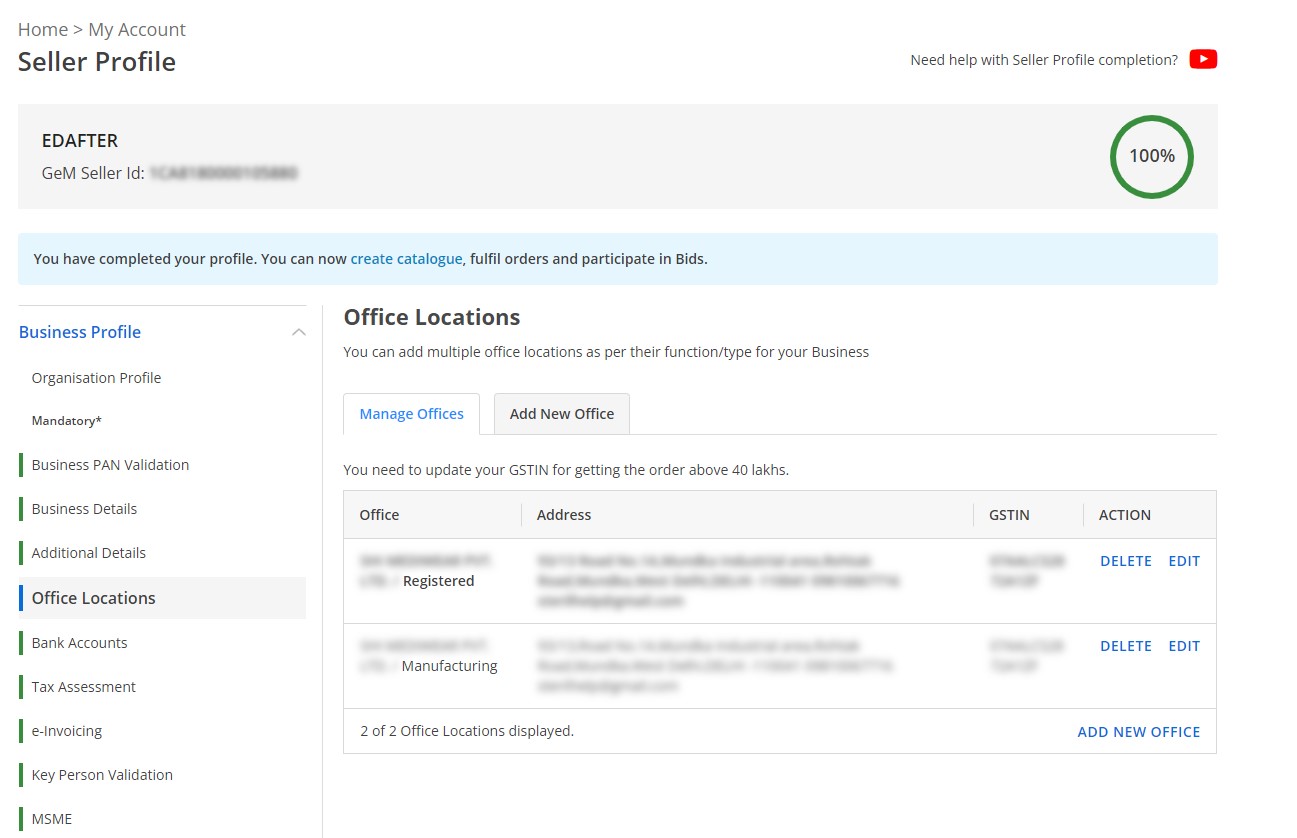1297x838 pixels.
Task: Open the YouTube help video icon
Action: click(x=1203, y=60)
